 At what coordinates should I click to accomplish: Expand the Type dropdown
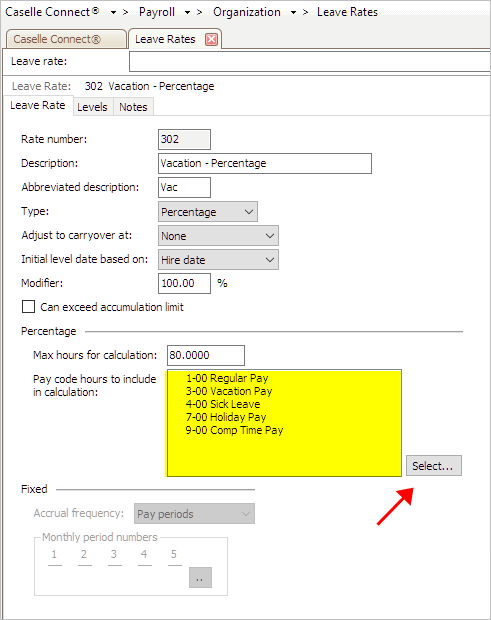(208, 212)
